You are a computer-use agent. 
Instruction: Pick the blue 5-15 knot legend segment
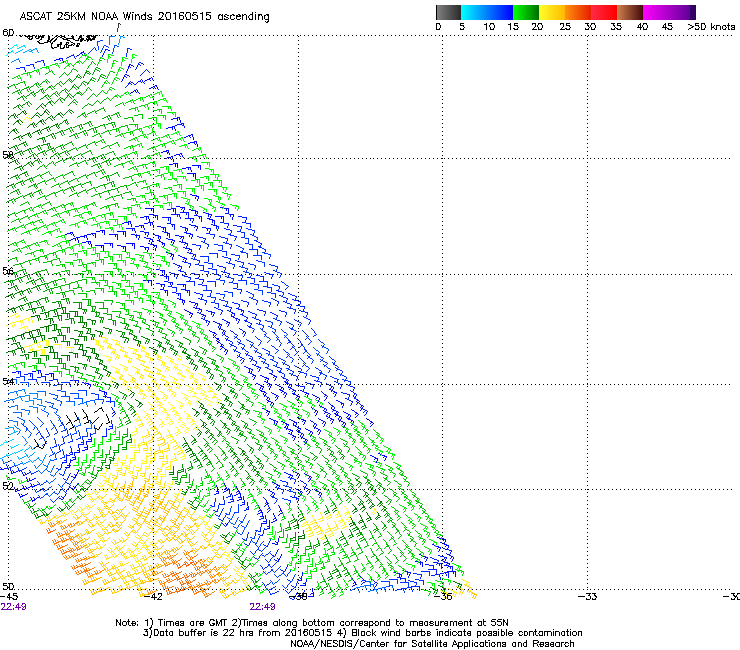[x=487, y=12]
